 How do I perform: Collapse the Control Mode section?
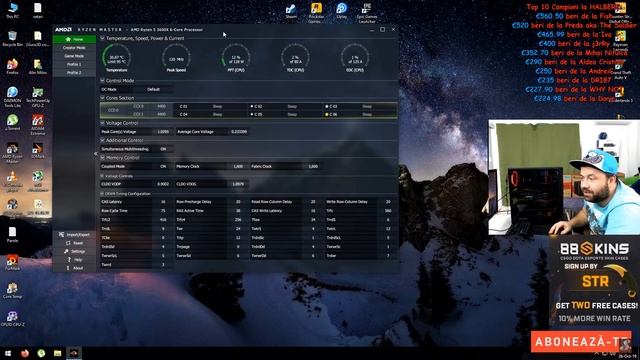point(102,81)
